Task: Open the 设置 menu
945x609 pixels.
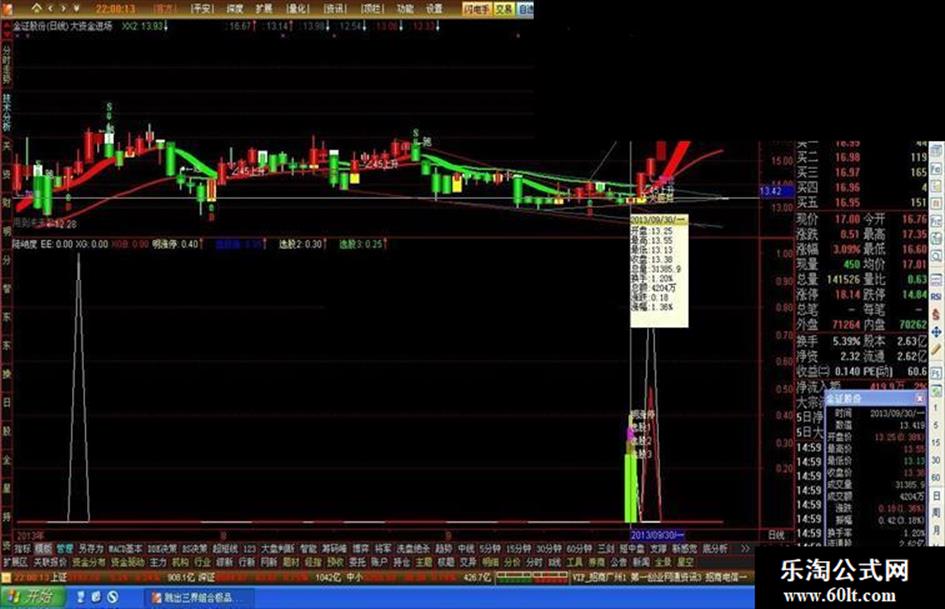Action: 434,9
